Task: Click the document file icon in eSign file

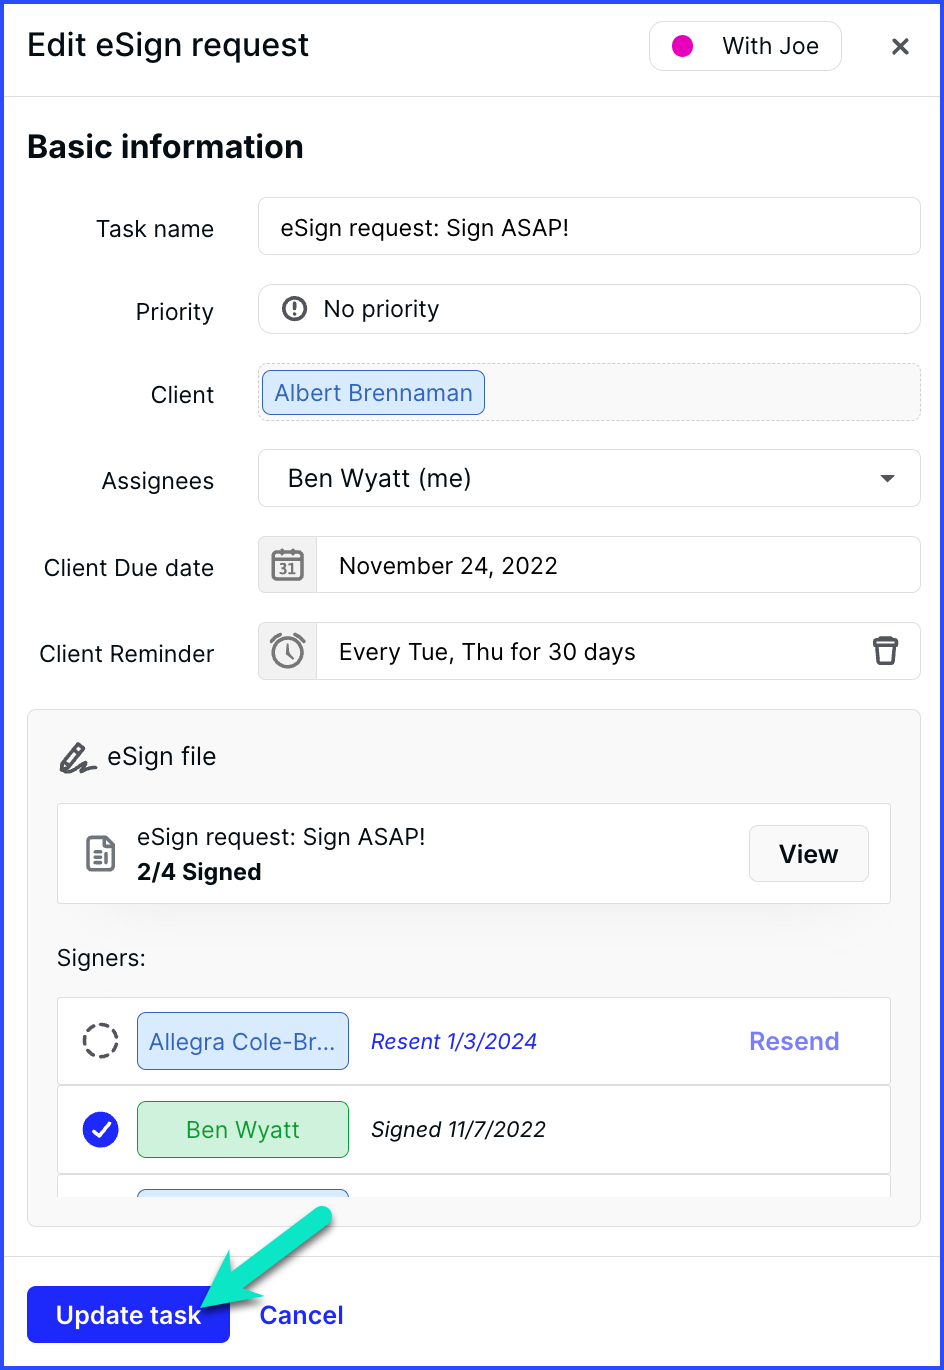Action: point(100,854)
